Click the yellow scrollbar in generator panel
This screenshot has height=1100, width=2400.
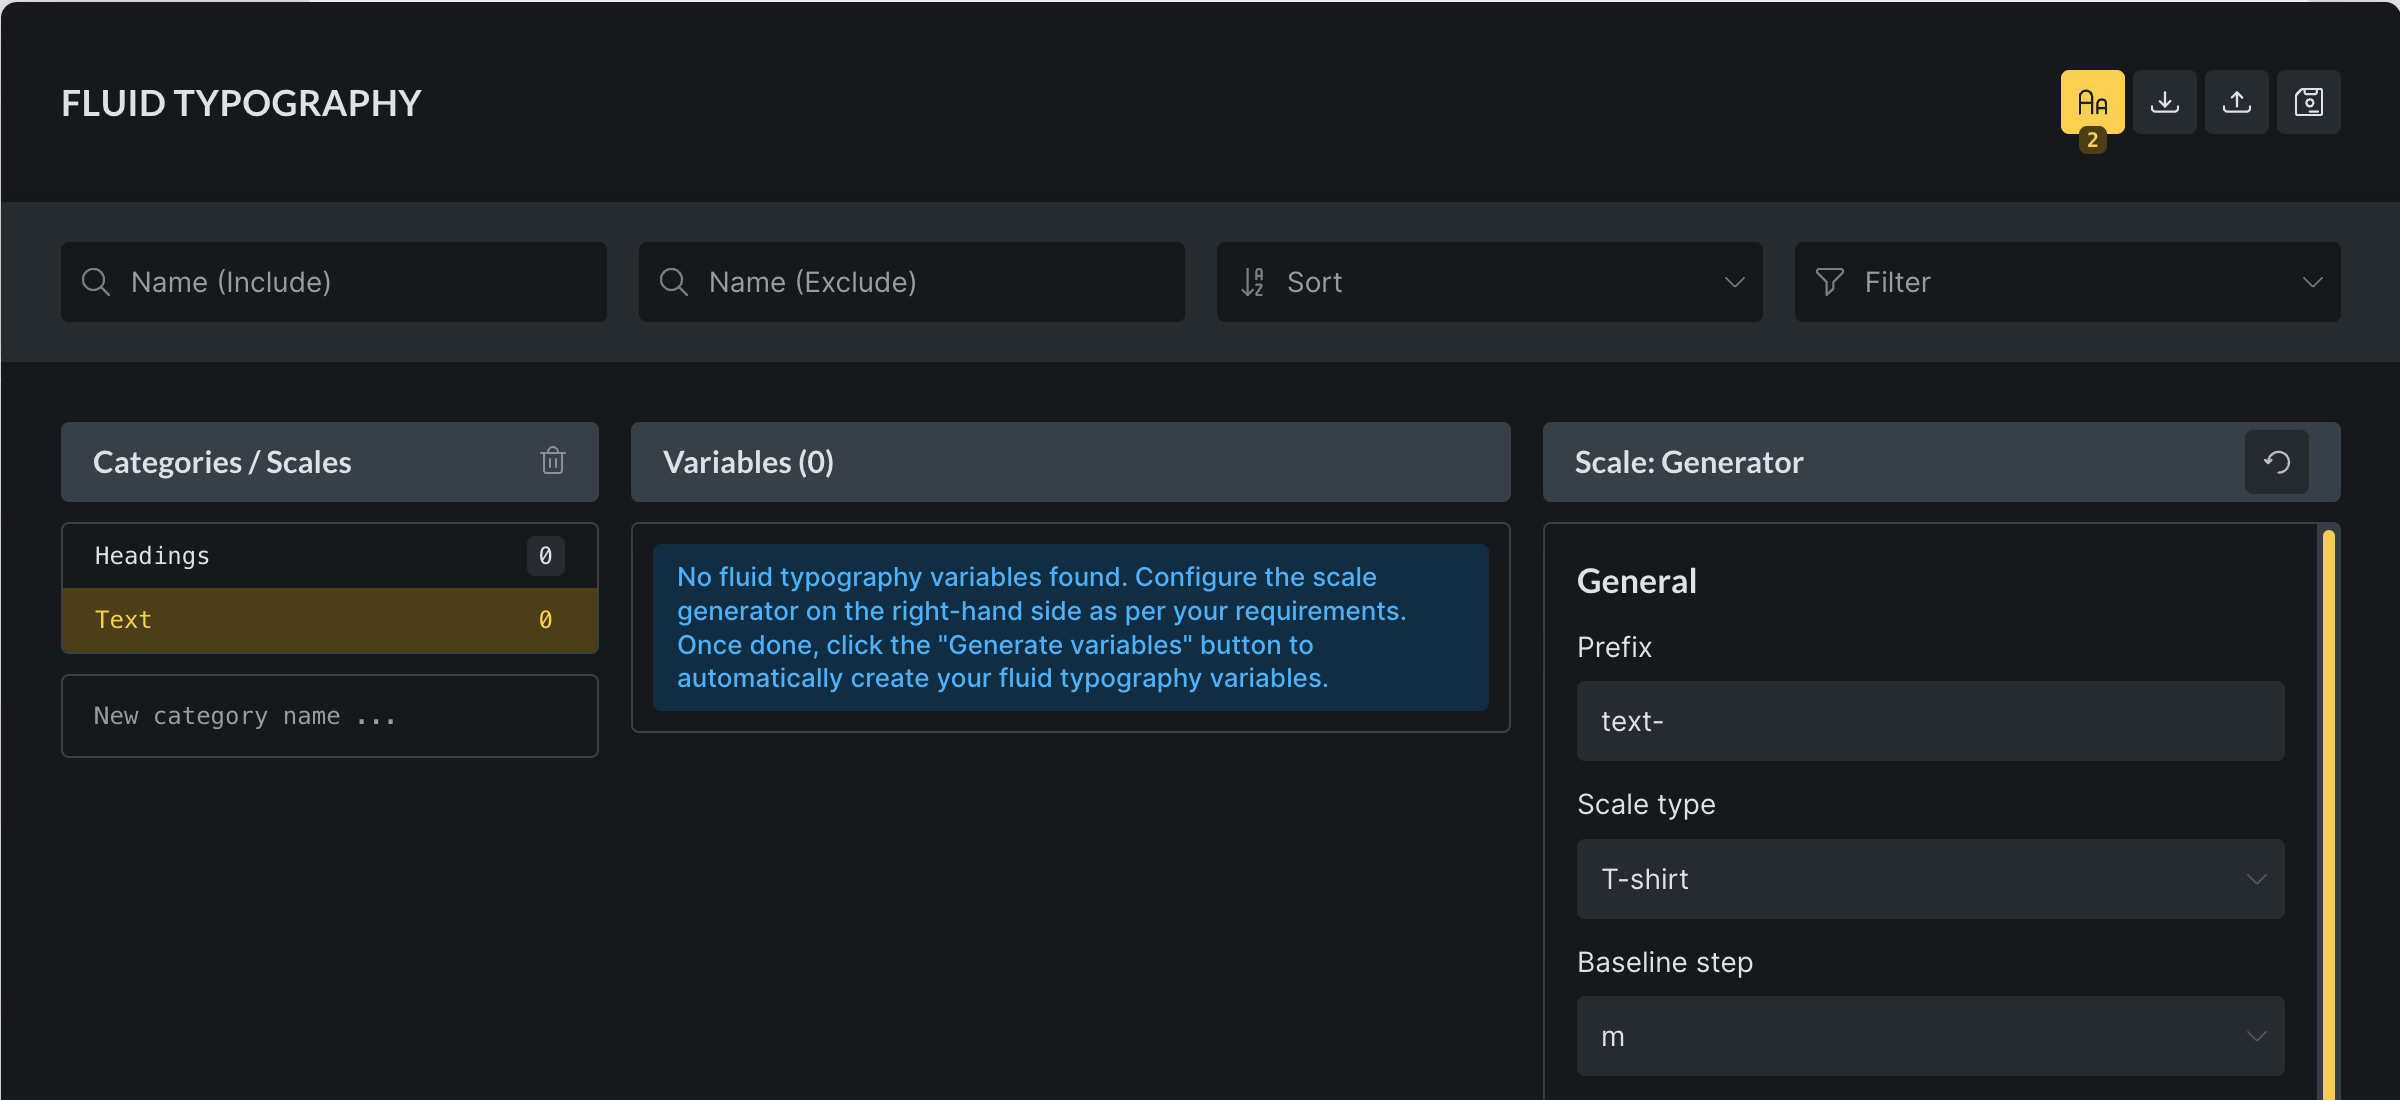(x=2328, y=800)
